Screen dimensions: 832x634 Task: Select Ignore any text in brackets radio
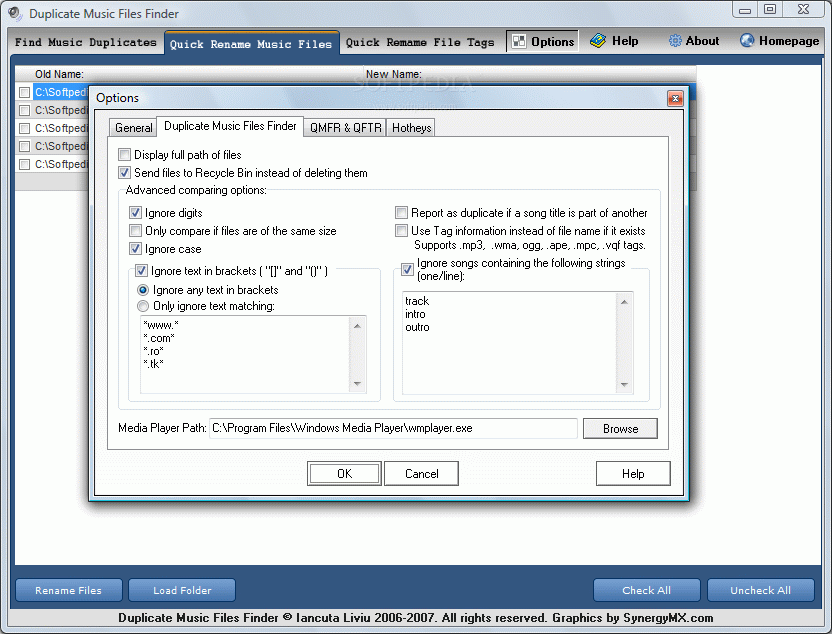point(143,290)
